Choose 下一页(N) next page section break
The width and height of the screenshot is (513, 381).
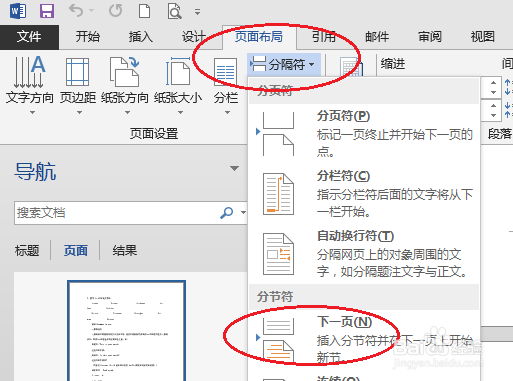pyautogui.click(x=364, y=340)
